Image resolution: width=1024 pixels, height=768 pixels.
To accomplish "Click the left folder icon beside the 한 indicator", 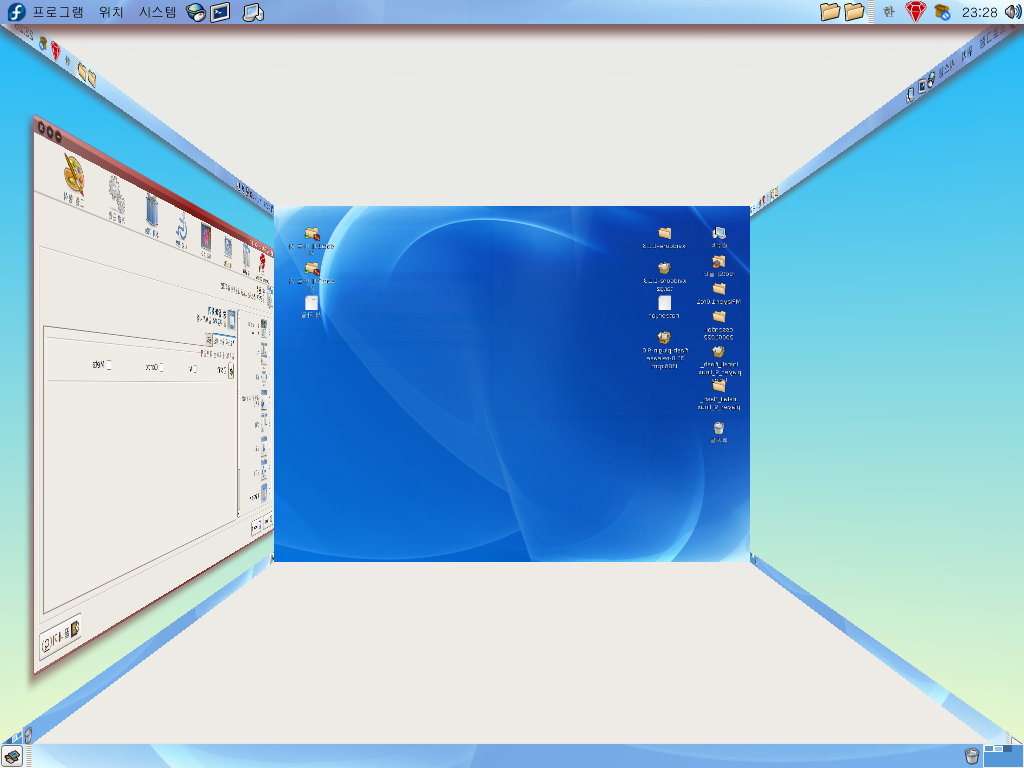I will [829, 12].
